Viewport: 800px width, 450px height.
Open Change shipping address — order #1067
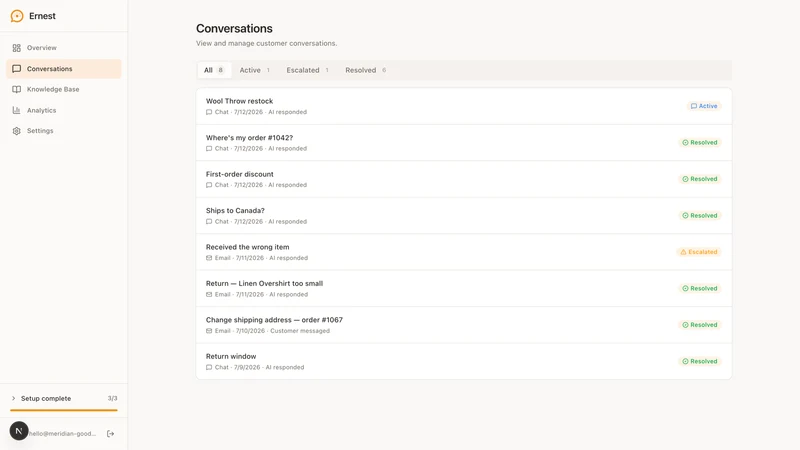coord(464,325)
